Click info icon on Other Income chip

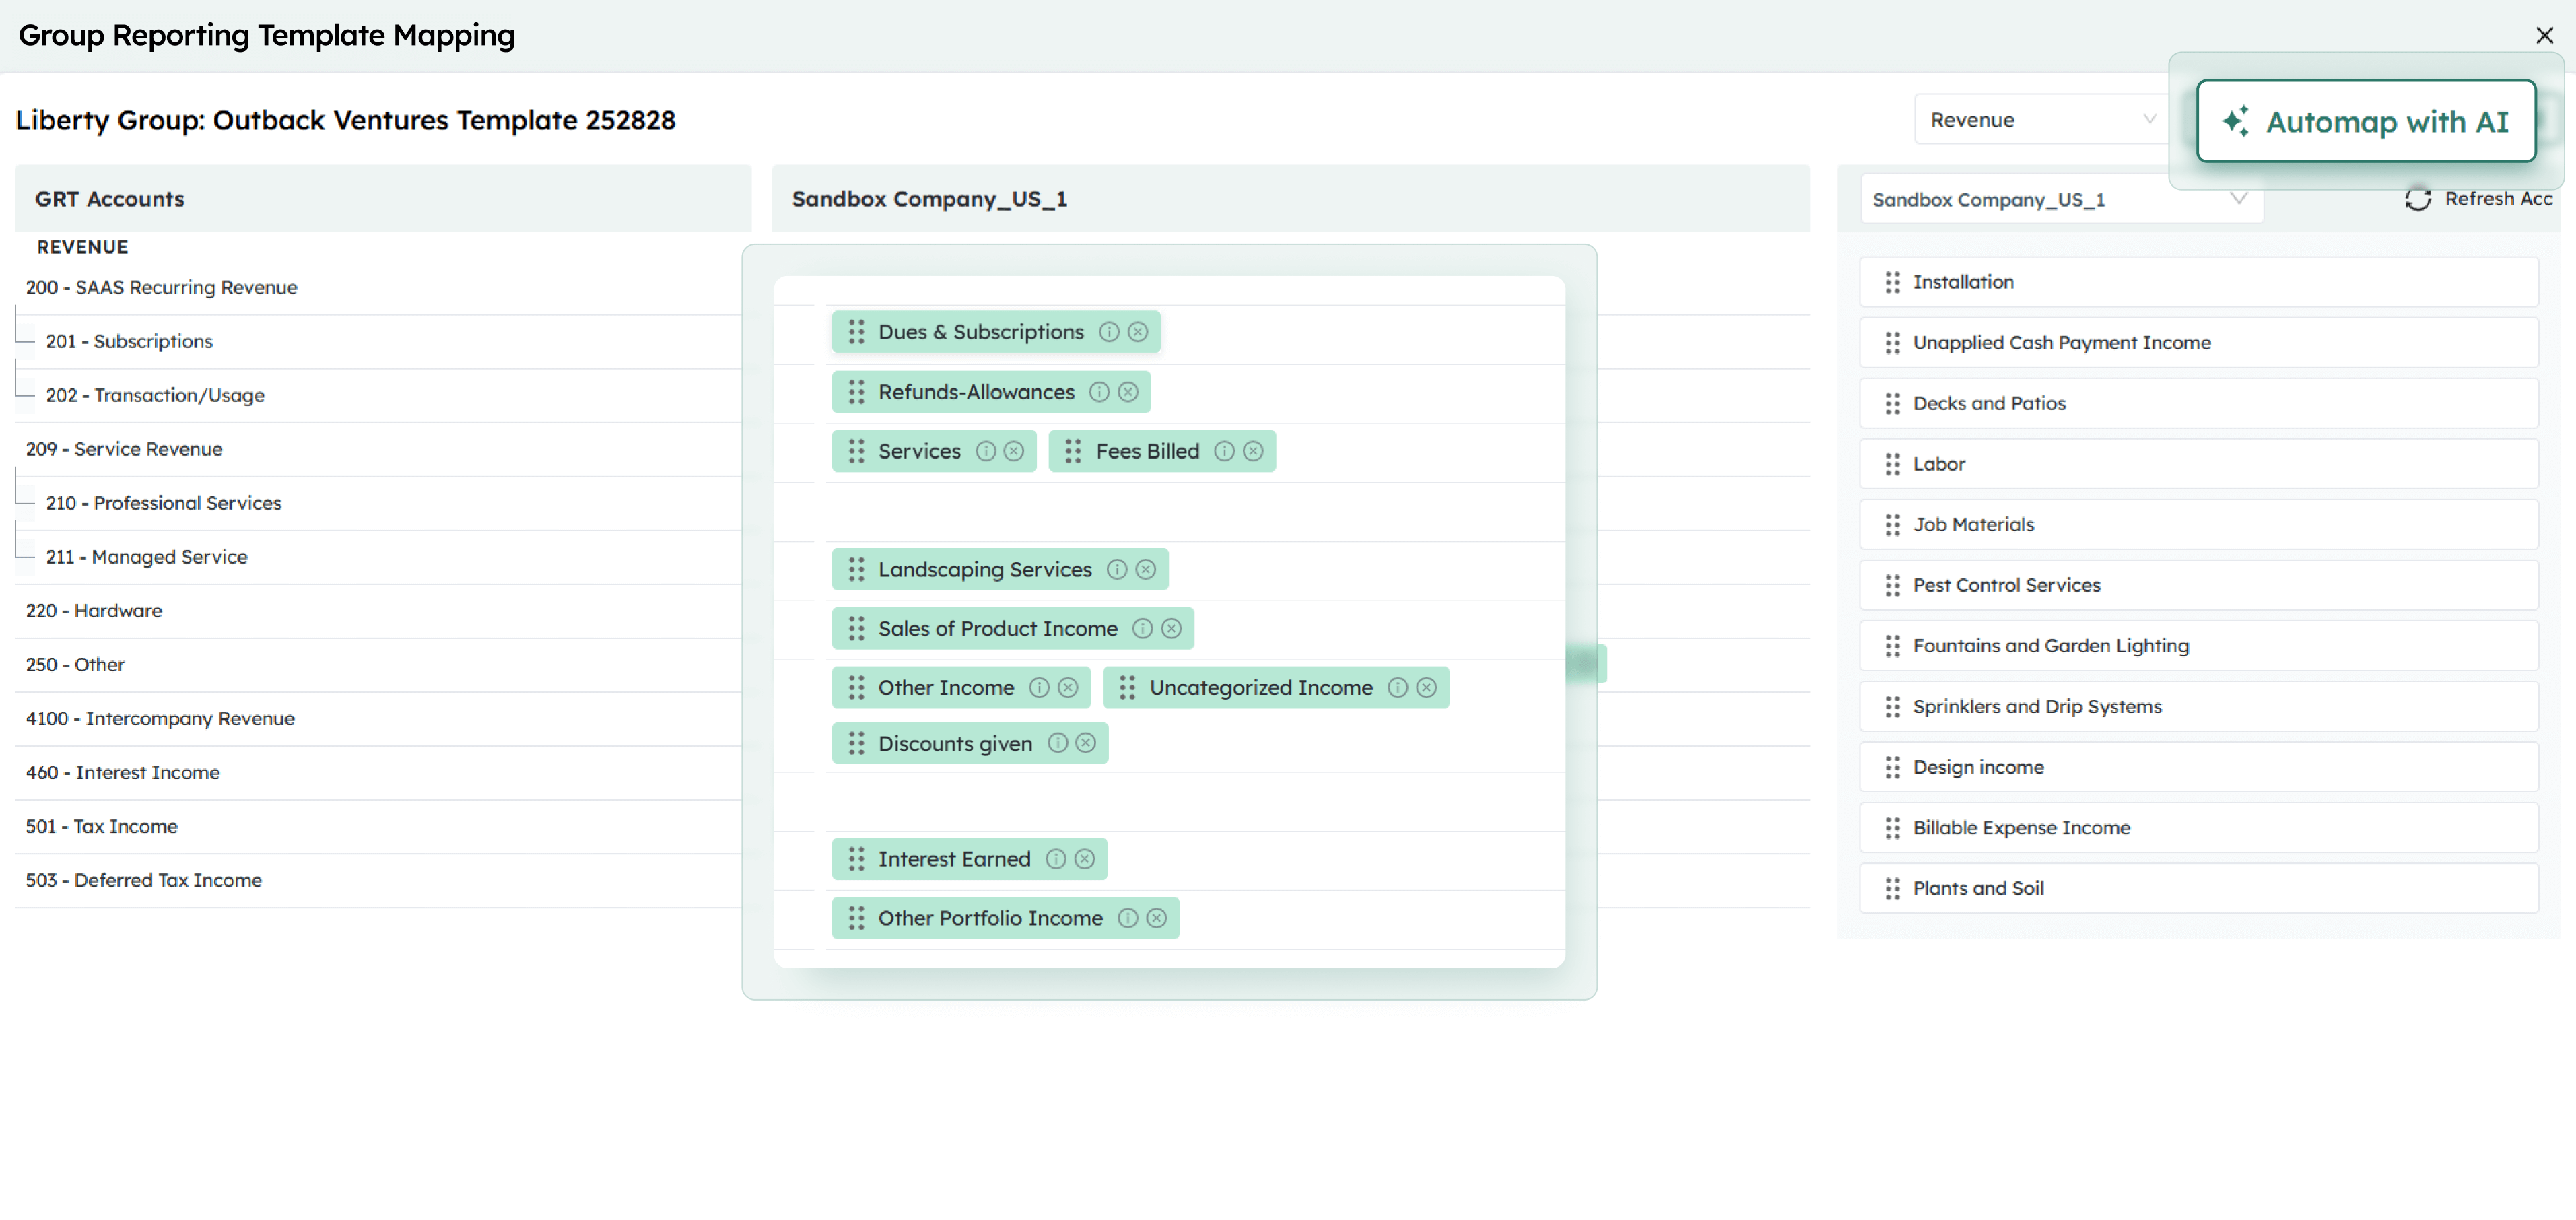point(1039,687)
